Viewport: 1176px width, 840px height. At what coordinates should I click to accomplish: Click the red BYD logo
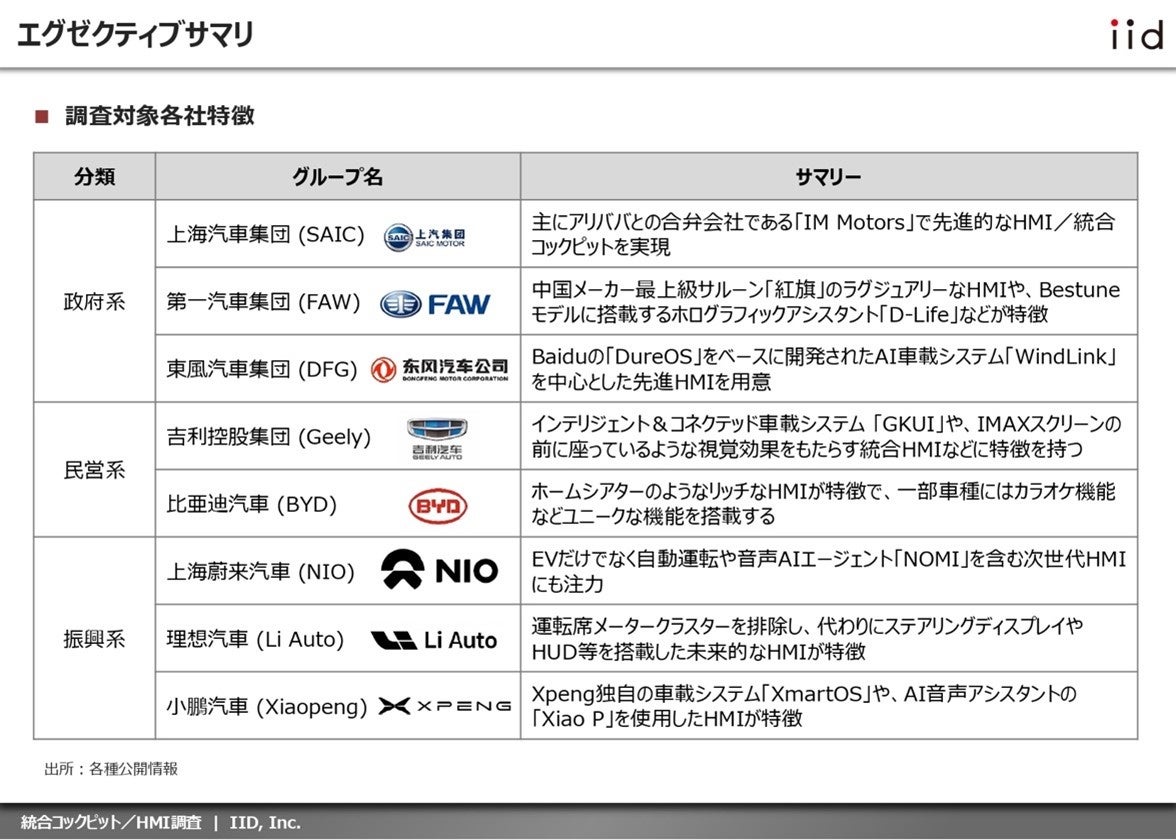(438, 506)
